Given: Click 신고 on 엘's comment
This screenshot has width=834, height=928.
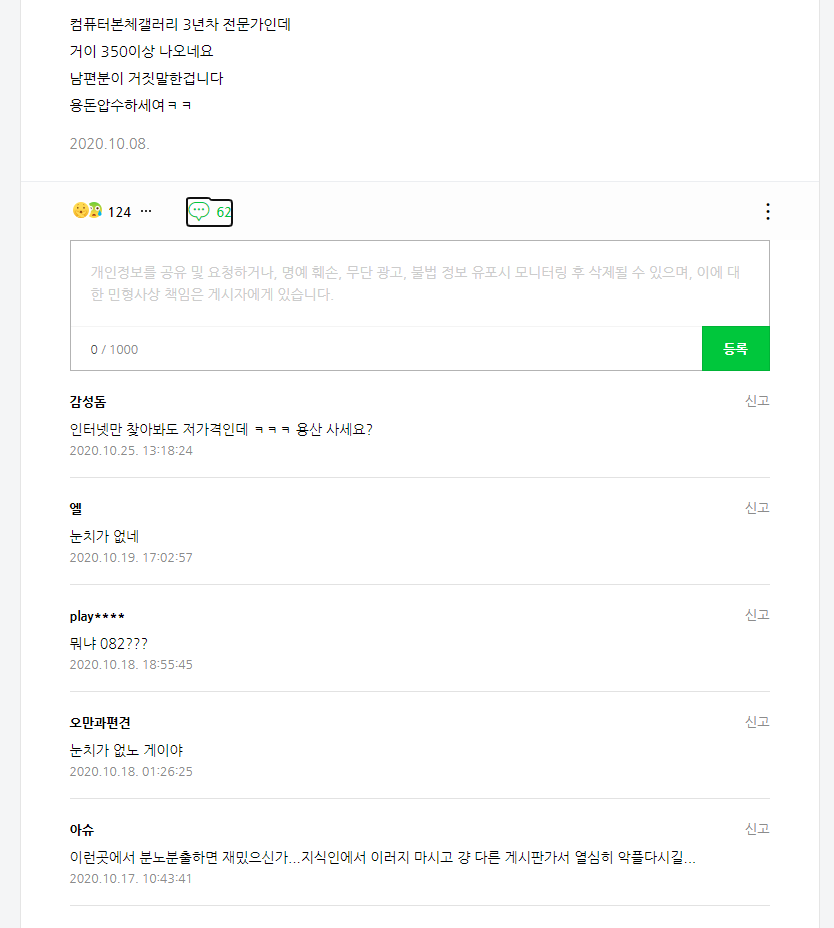Looking at the screenshot, I should click(757, 508).
